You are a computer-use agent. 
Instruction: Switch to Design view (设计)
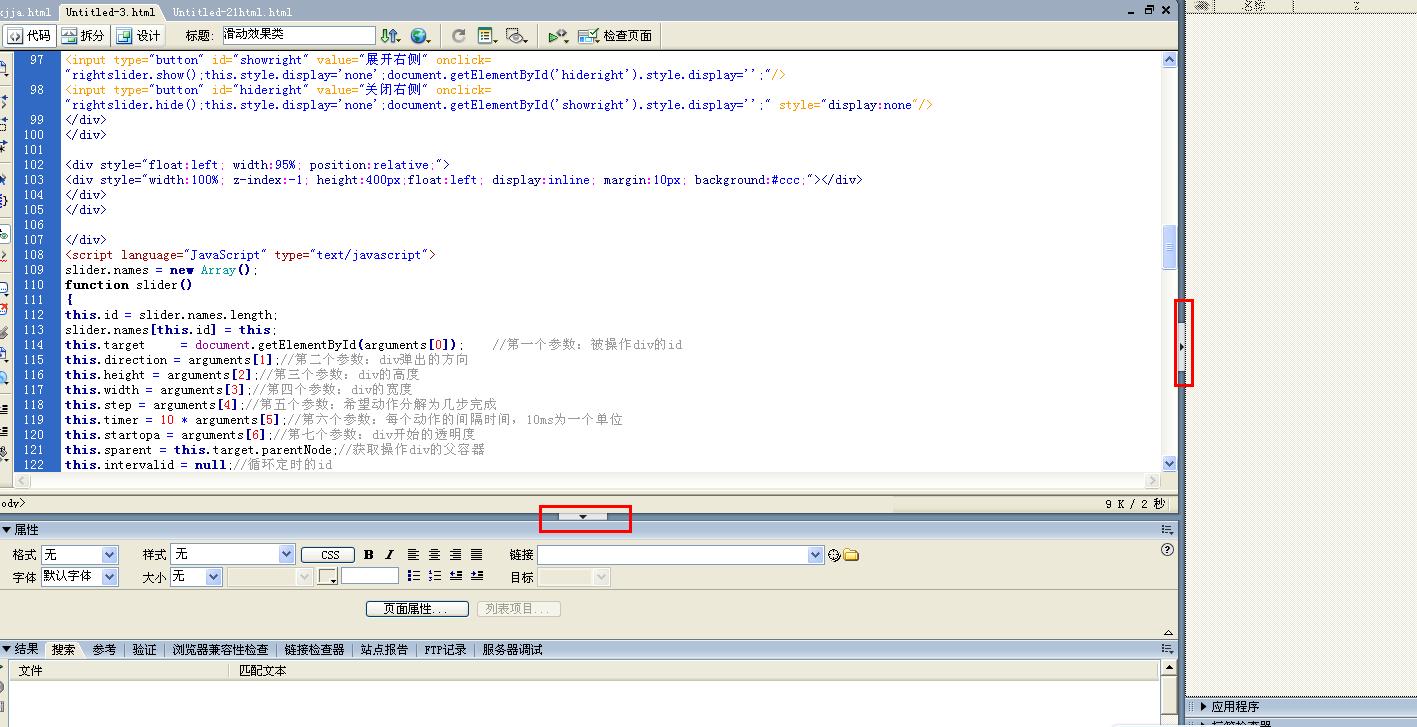click(139, 35)
